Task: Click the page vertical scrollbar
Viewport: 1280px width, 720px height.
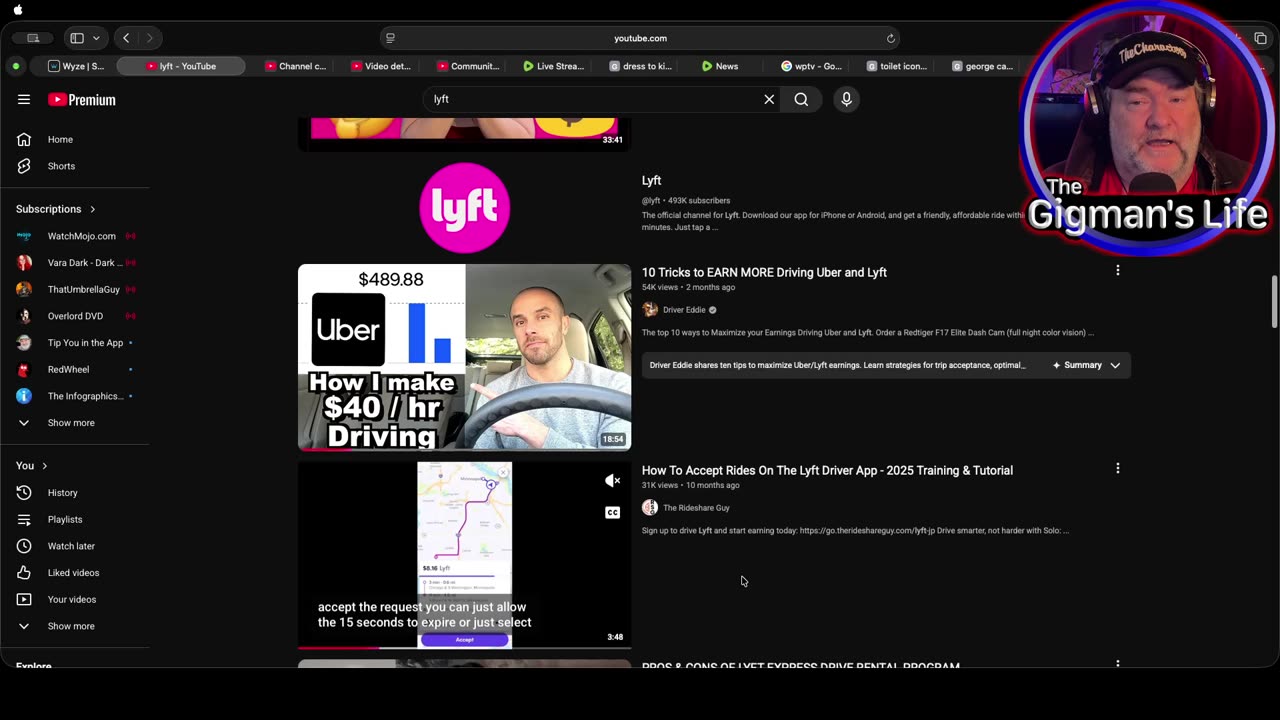Action: click(x=1273, y=300)
